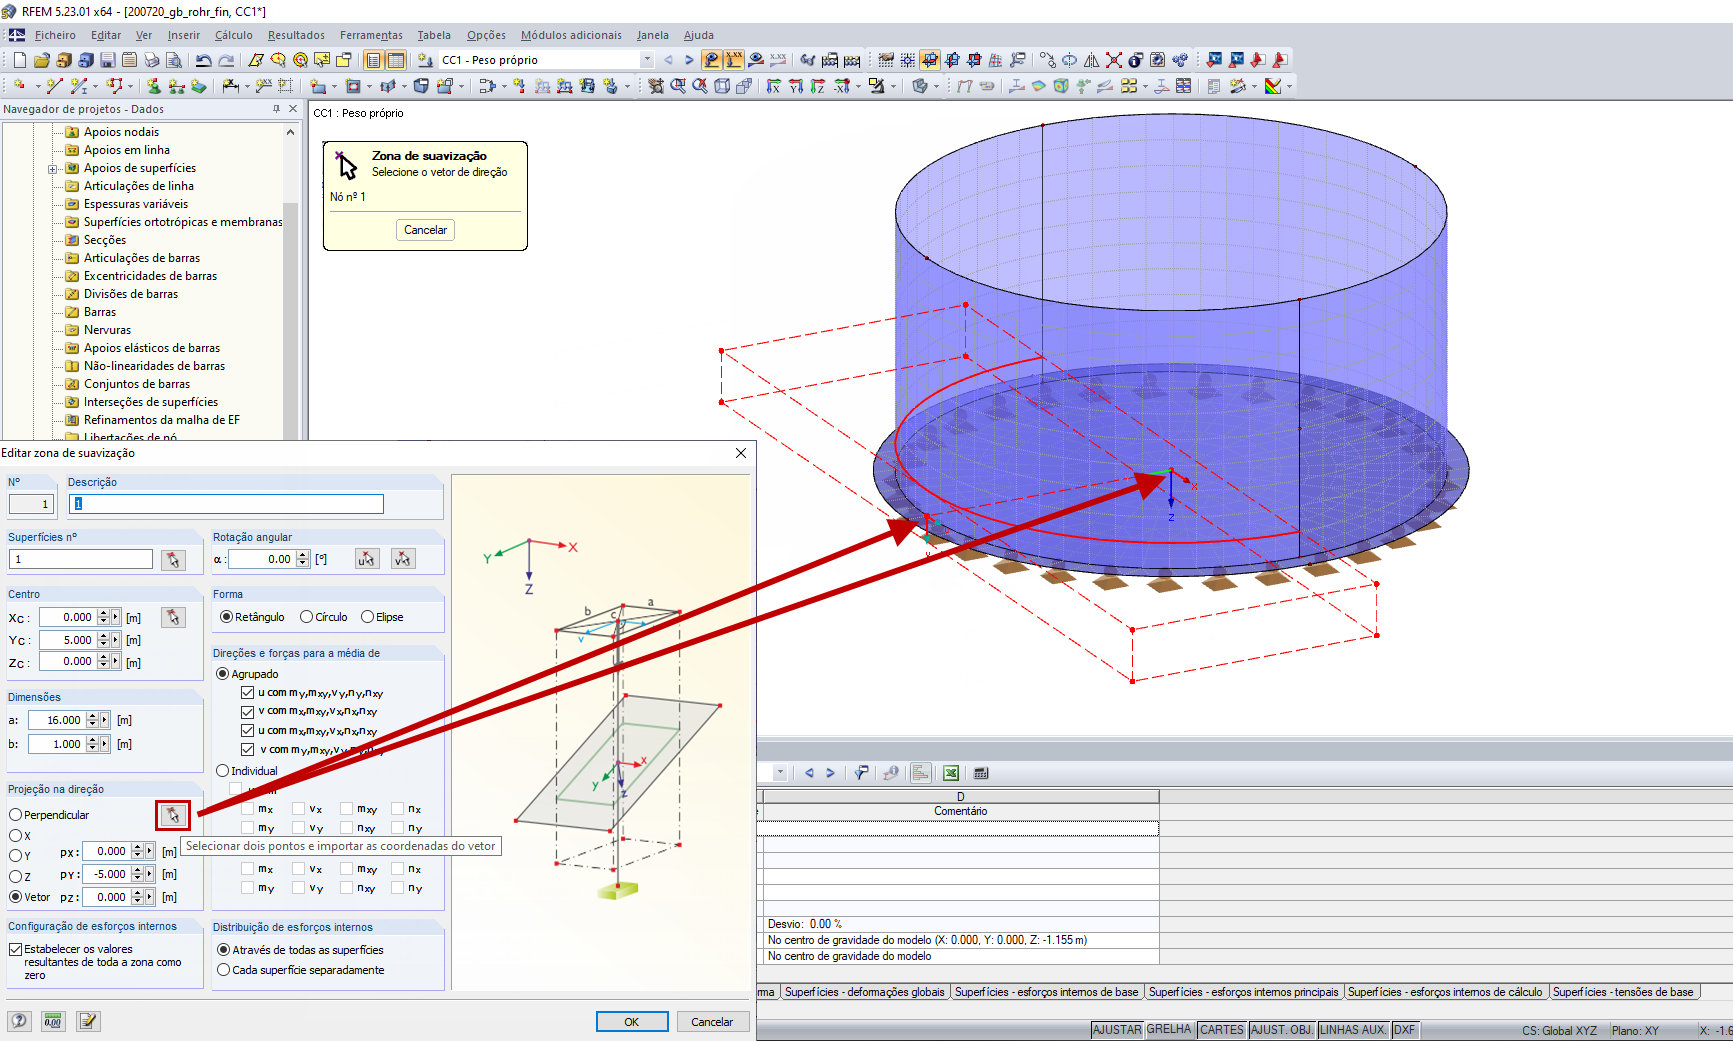Select the Círculo shape option
The width and height of the screenshot is (1733, 1041).
pos(324,617)
